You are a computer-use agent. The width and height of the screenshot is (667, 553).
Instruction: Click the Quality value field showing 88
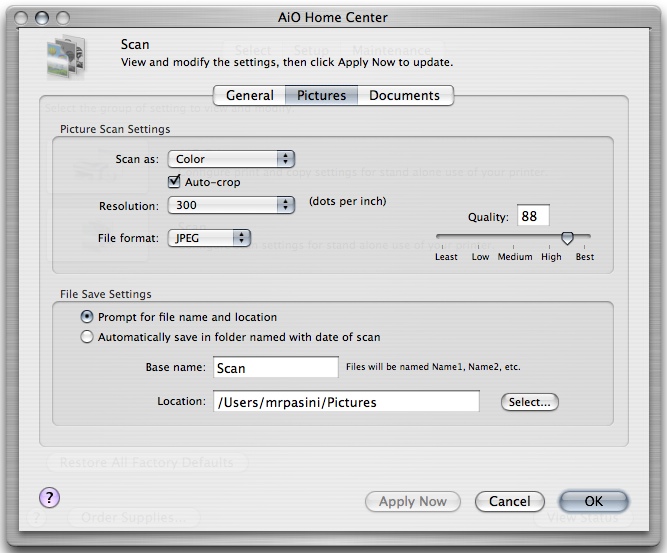533,216
